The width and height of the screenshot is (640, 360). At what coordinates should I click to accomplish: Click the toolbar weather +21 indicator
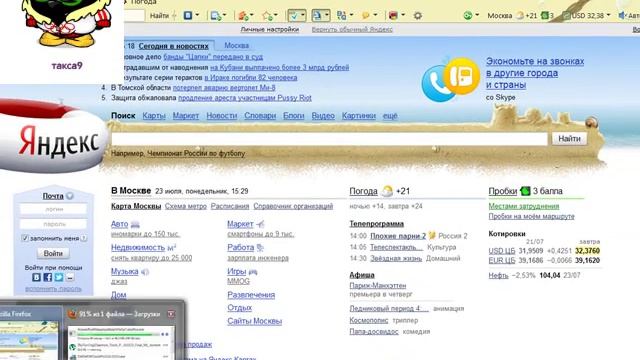coord(526,16)
